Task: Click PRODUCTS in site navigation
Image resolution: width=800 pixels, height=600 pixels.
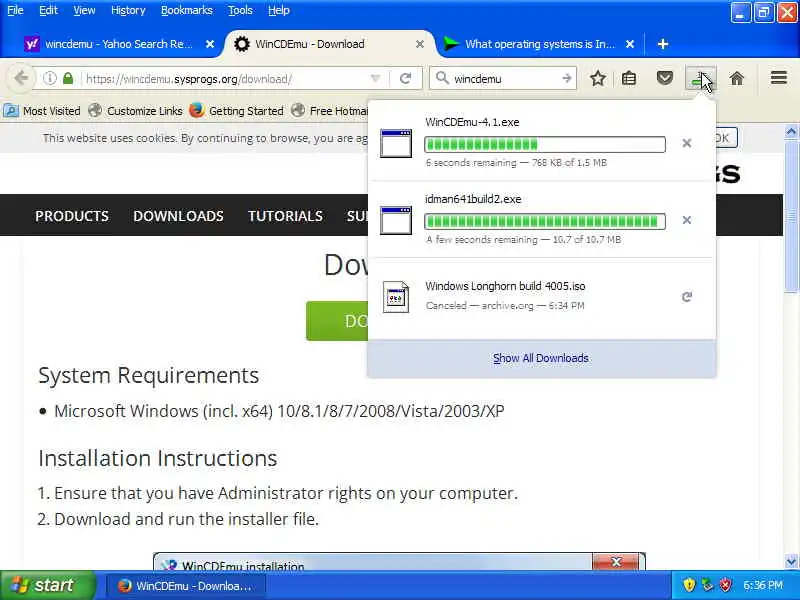Action: tap(72, 216)
